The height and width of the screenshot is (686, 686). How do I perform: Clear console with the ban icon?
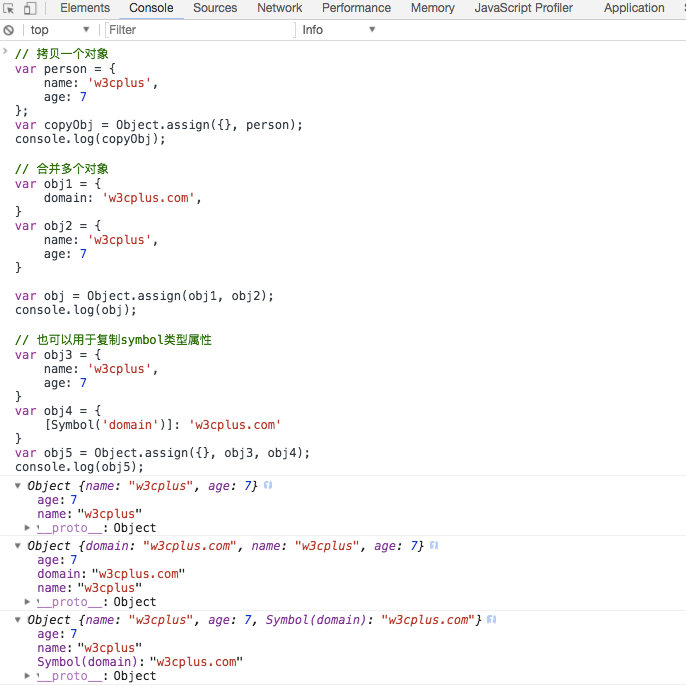coord(9,30)
